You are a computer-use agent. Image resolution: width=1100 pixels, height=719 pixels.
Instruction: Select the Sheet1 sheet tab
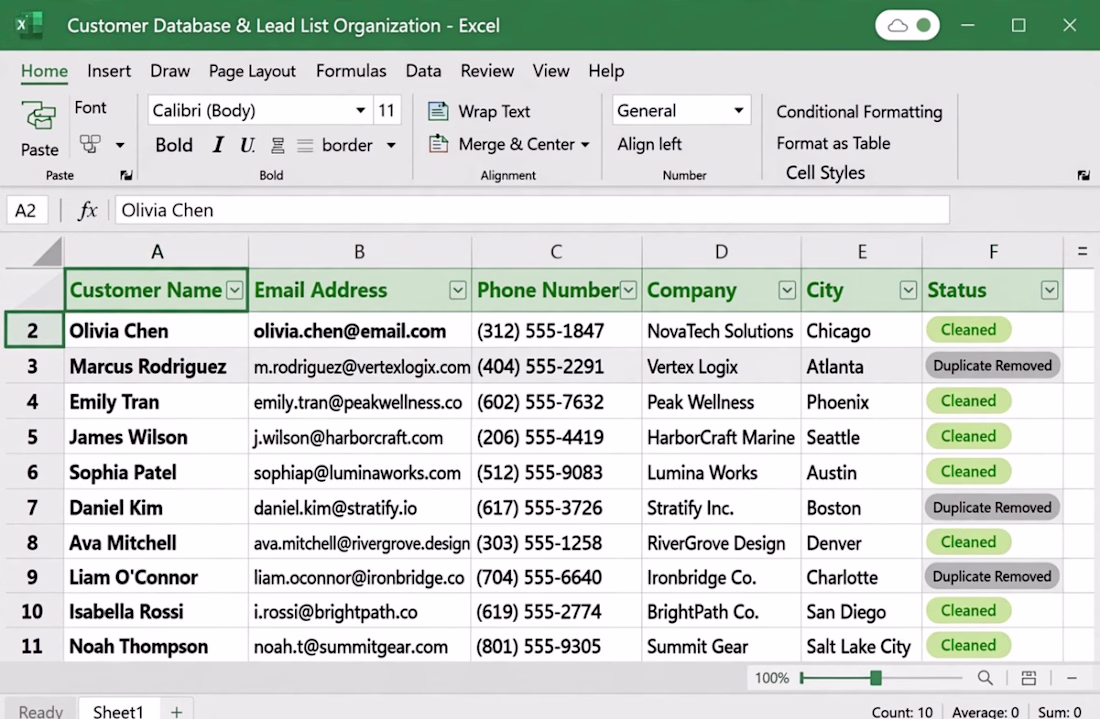tap(118, 711)
